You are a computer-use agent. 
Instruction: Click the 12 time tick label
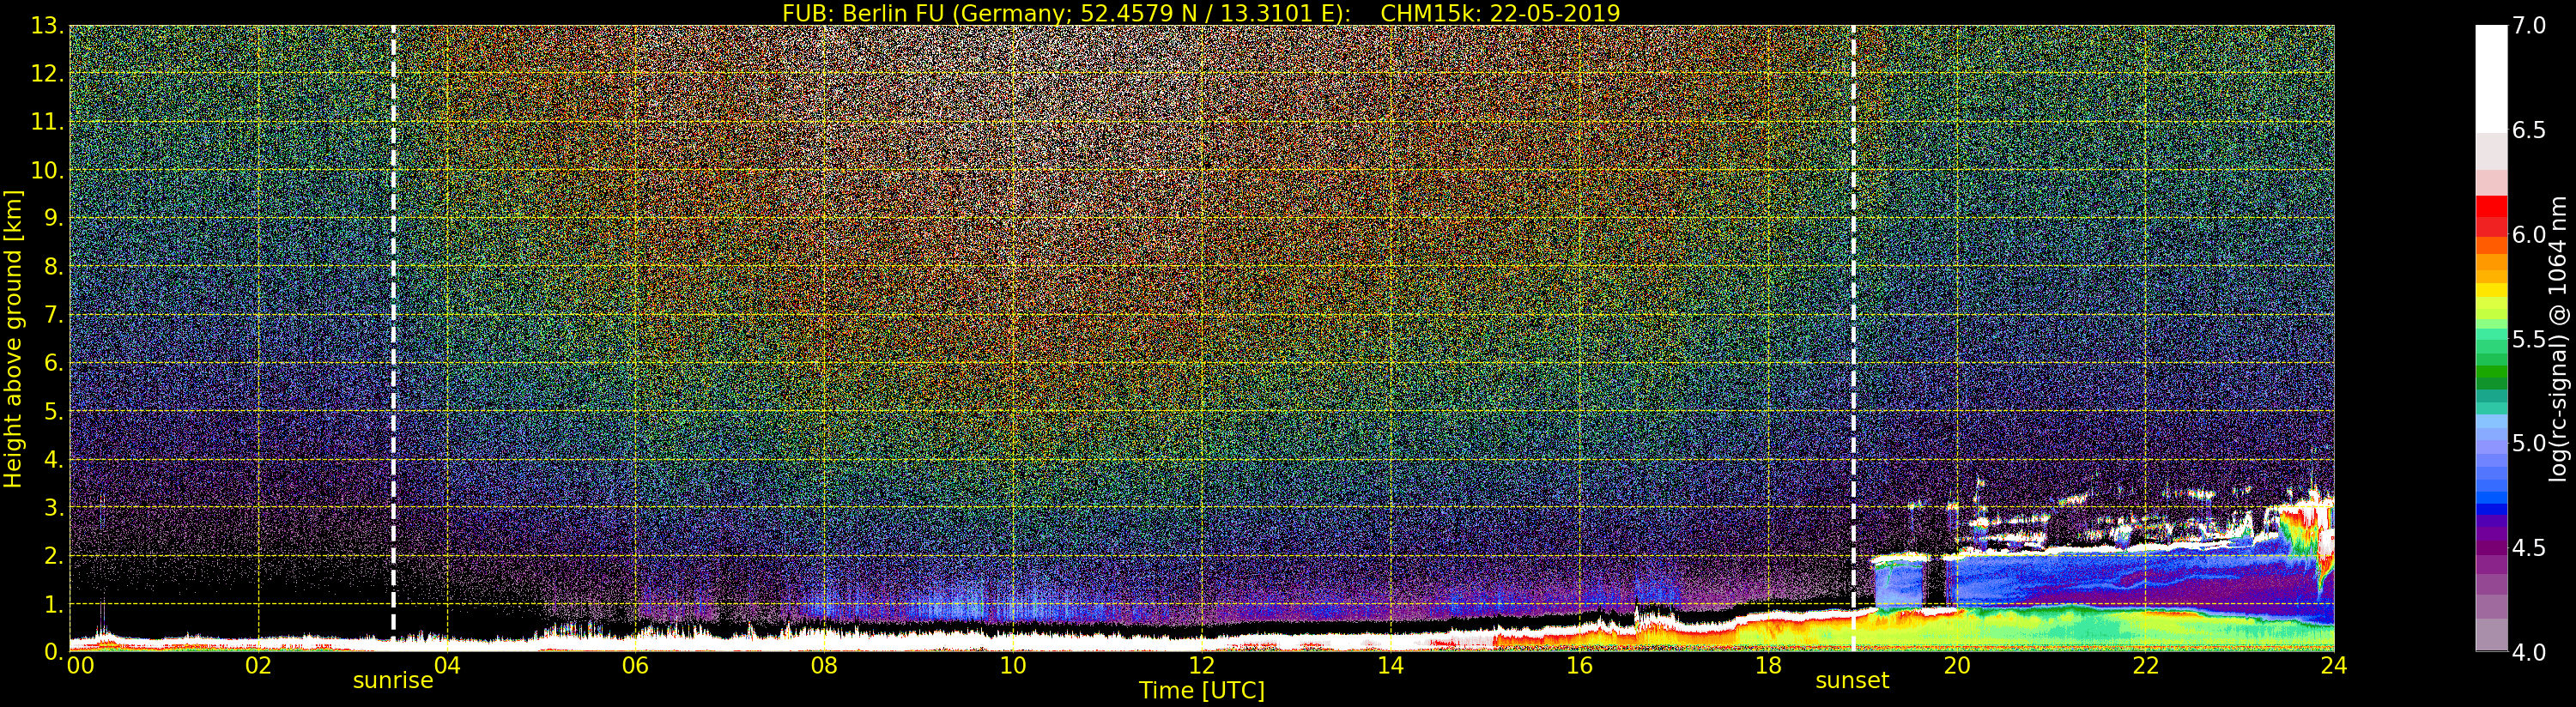click(x=1202, y=666)
